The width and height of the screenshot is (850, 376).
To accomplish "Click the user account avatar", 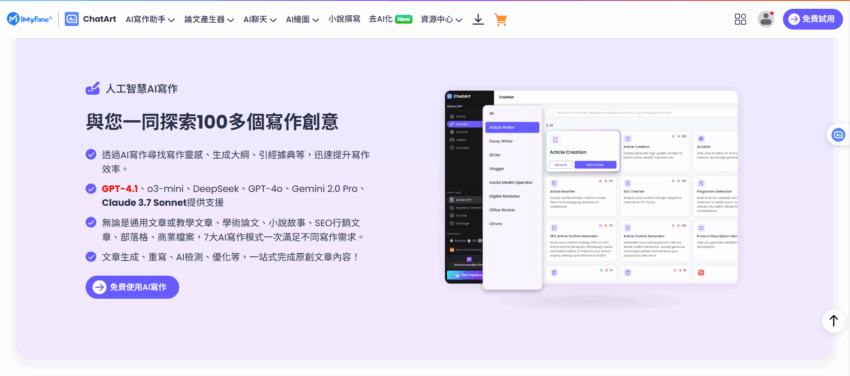I will tap(765, 19).
